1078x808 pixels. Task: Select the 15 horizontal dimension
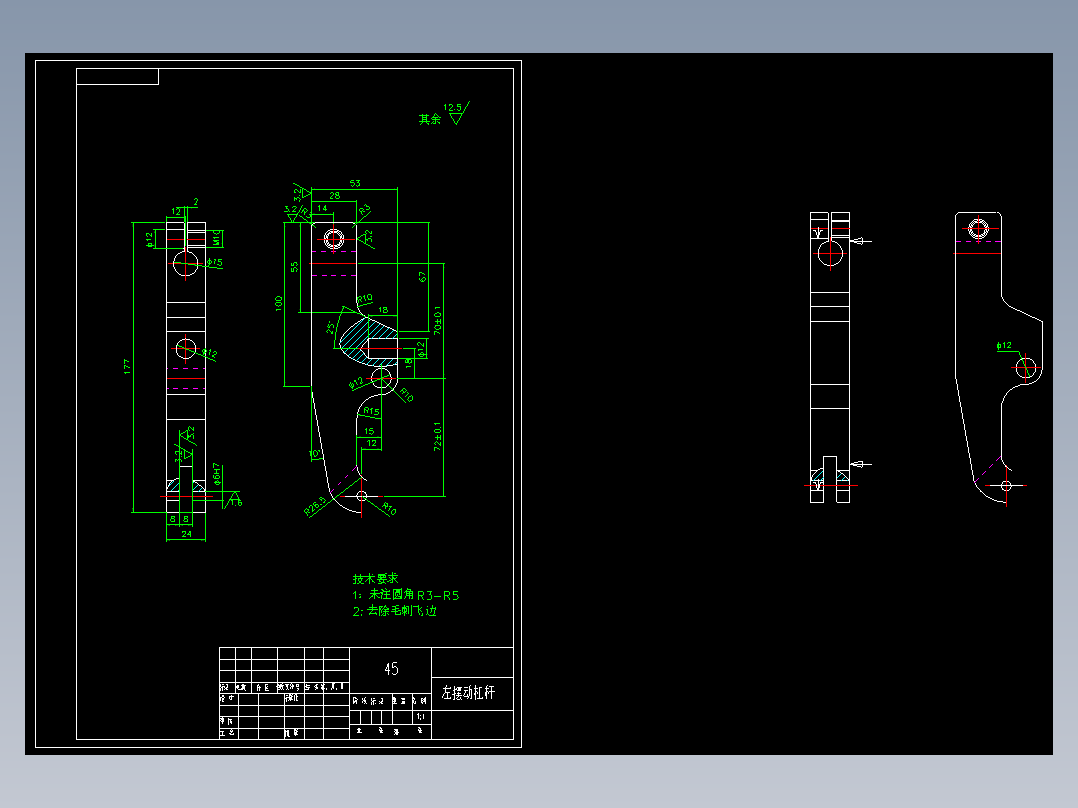point(369,431)
